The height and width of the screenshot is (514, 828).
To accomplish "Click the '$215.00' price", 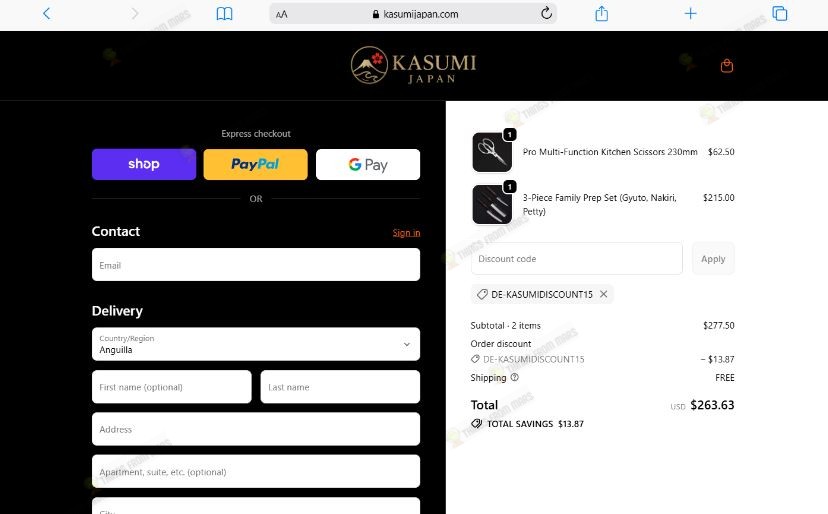I will click(x=718, y=198).
